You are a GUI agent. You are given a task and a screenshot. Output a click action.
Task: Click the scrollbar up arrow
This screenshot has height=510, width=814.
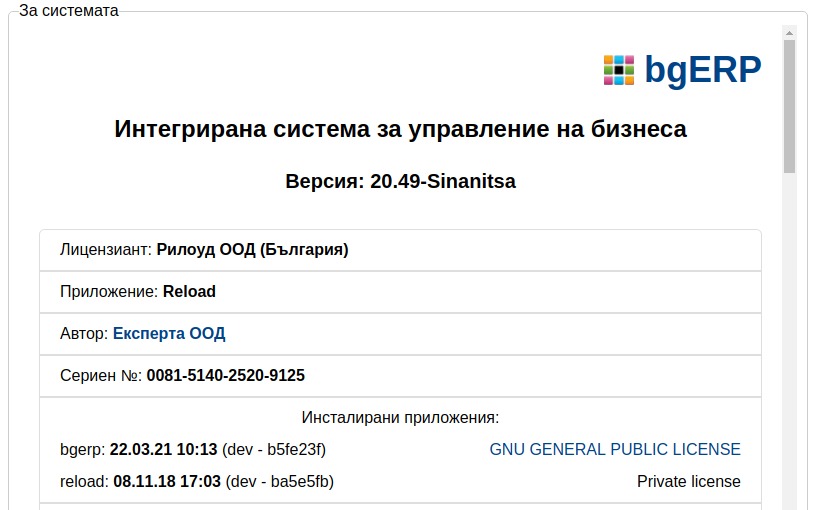pyautogui.click(x=790, y=33)
